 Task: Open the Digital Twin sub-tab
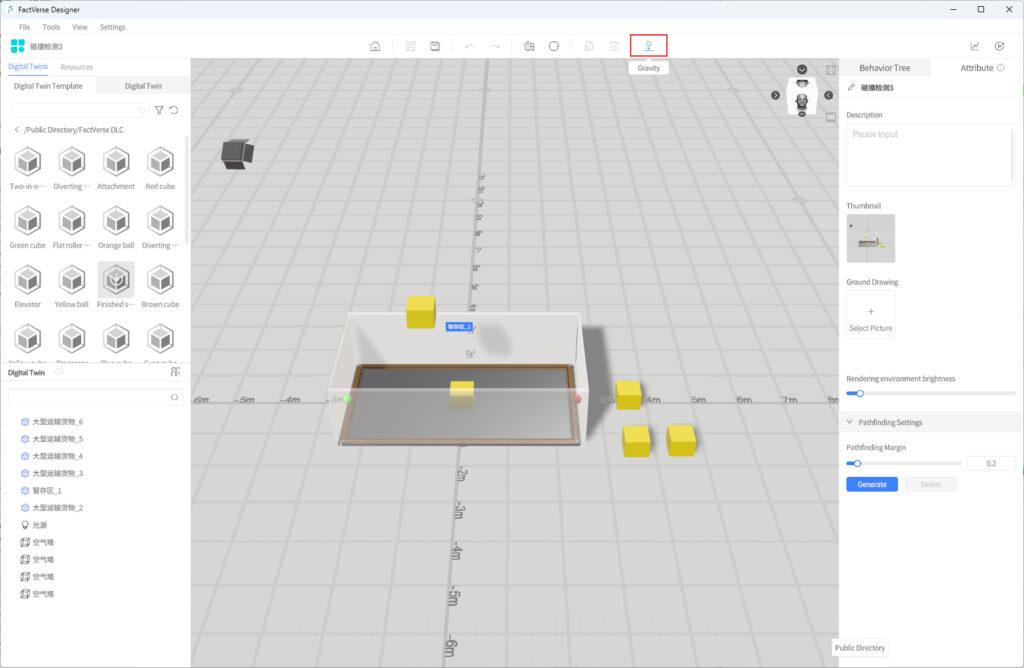click(143, 86)
